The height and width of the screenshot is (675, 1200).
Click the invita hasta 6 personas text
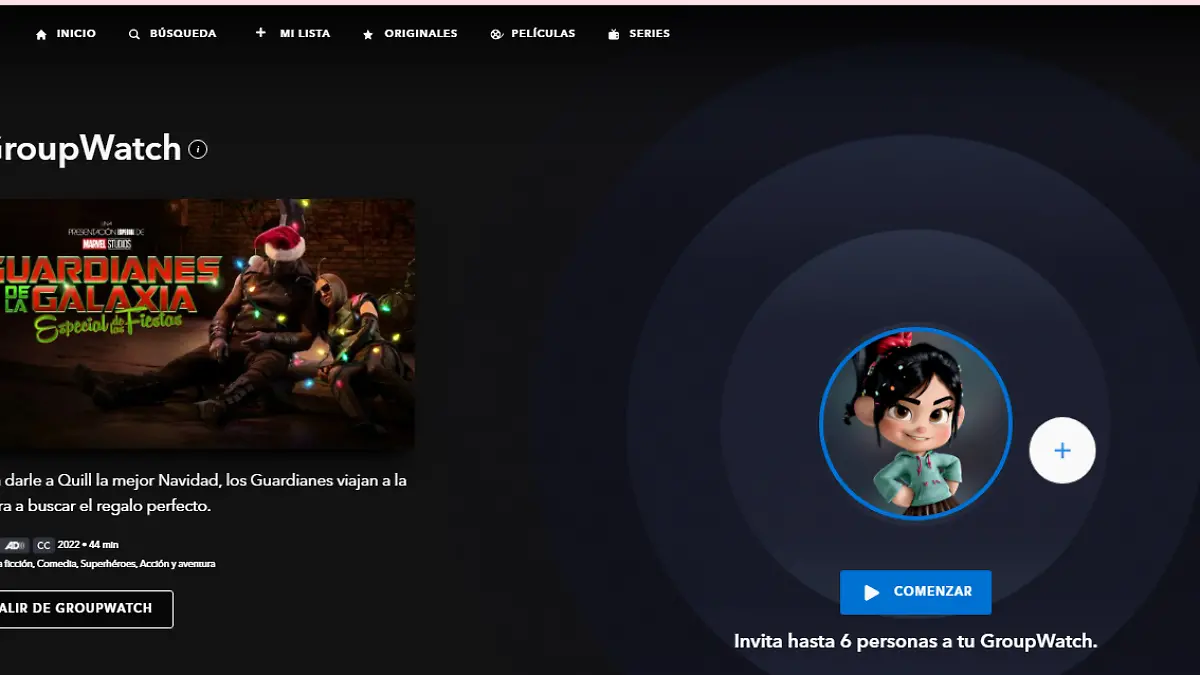click(x=915, y=641)
